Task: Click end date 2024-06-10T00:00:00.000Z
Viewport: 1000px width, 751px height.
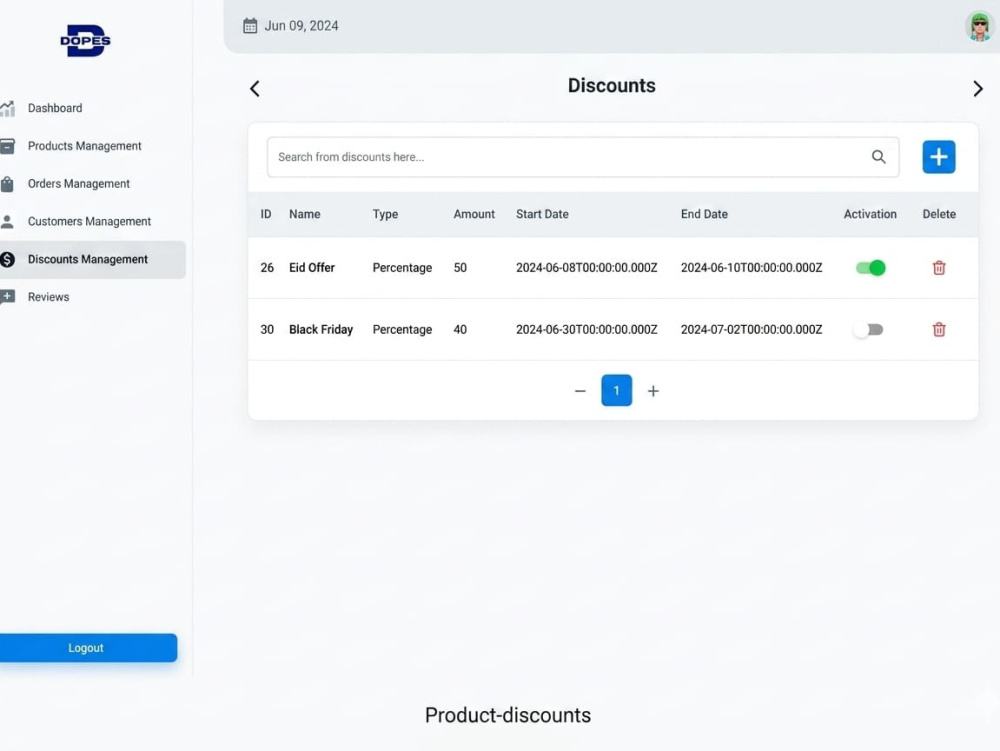Action: pos(751,268)
